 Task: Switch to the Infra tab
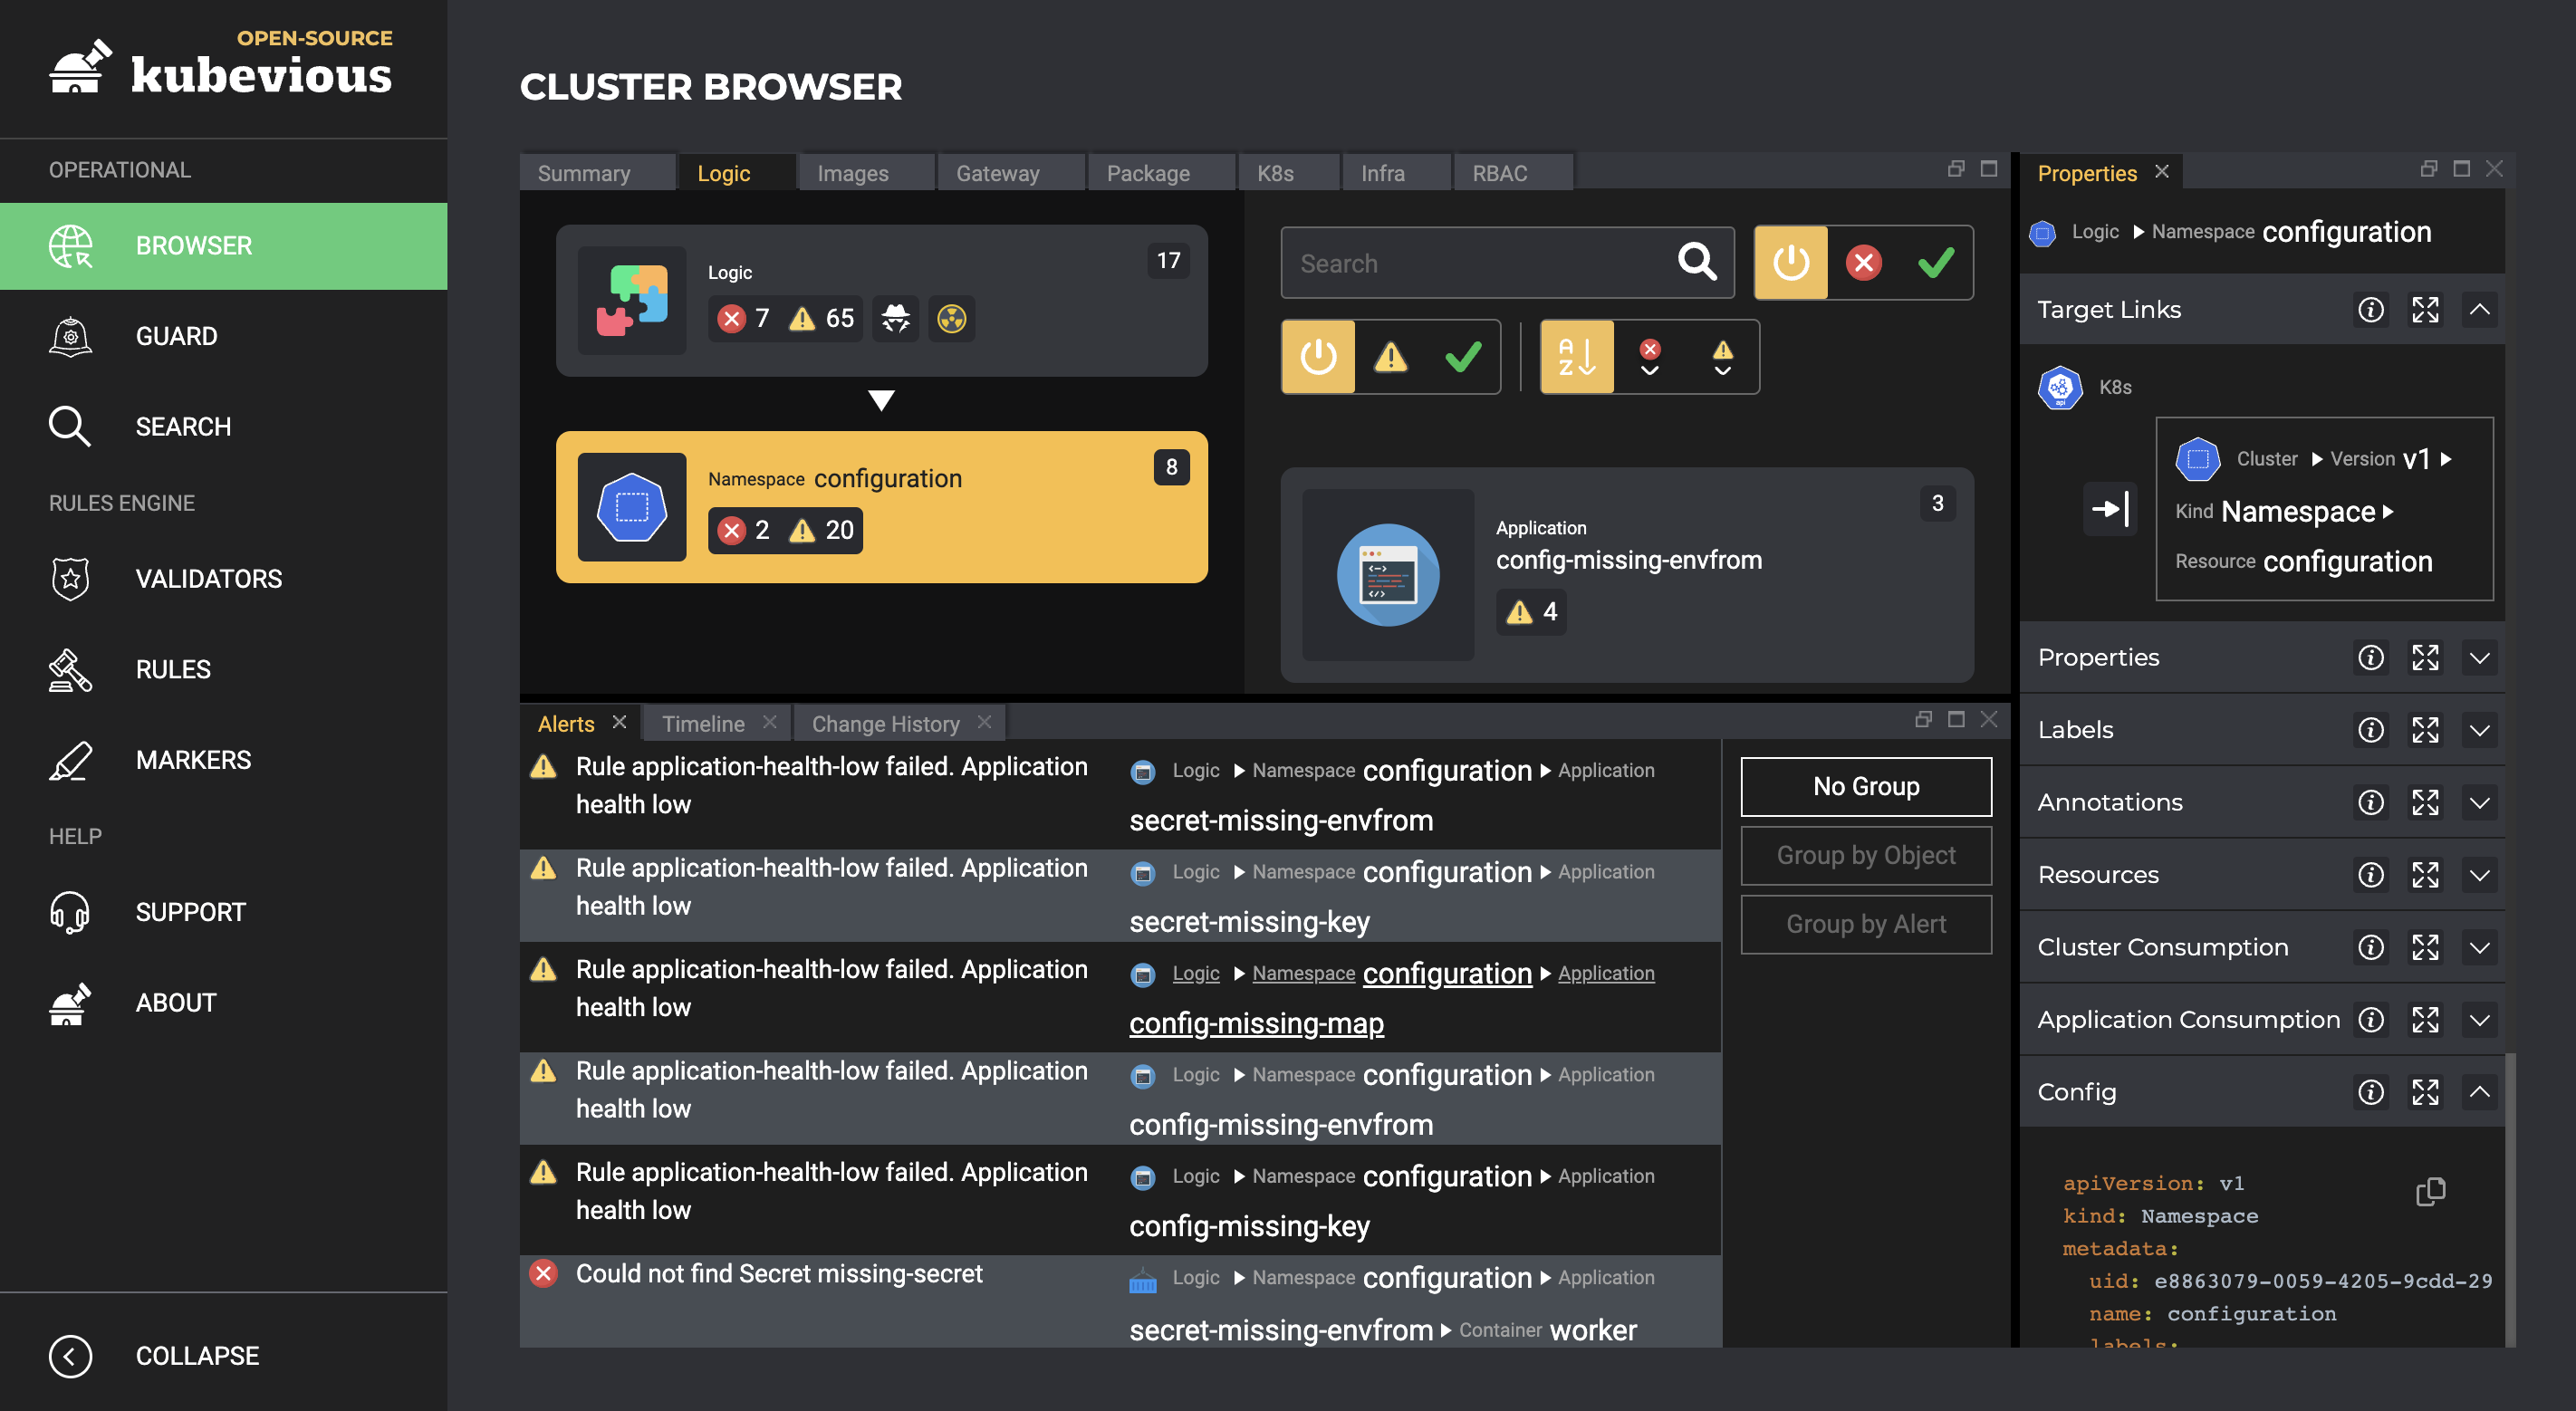pyautogui.click(x=1395, y=173)
